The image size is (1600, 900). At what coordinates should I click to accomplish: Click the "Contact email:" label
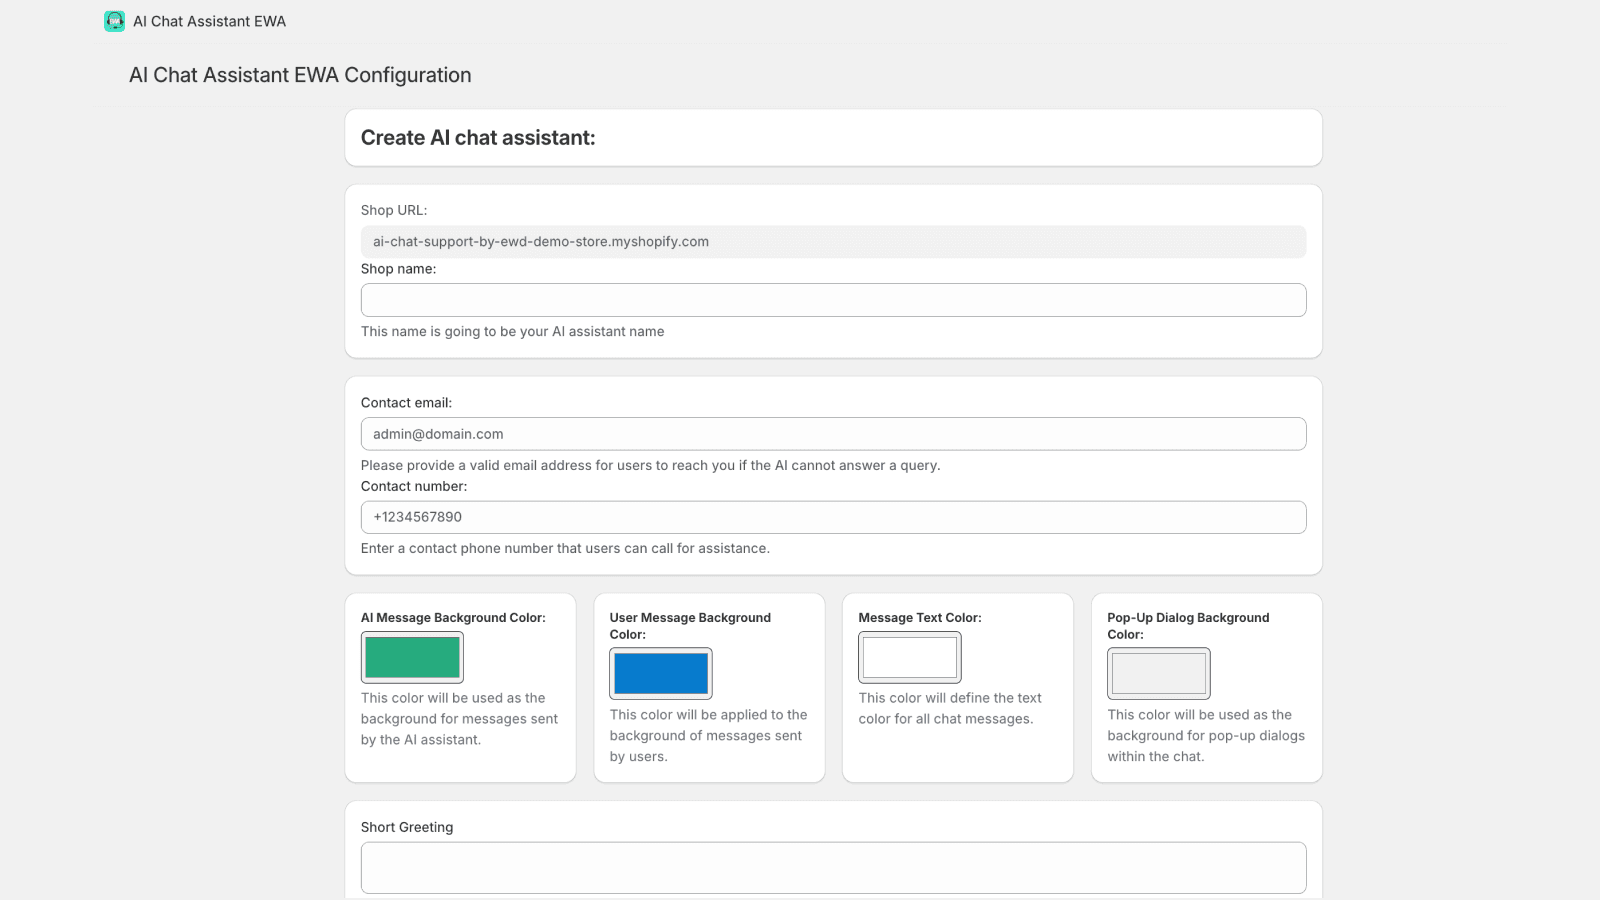[x=406, y=403]
